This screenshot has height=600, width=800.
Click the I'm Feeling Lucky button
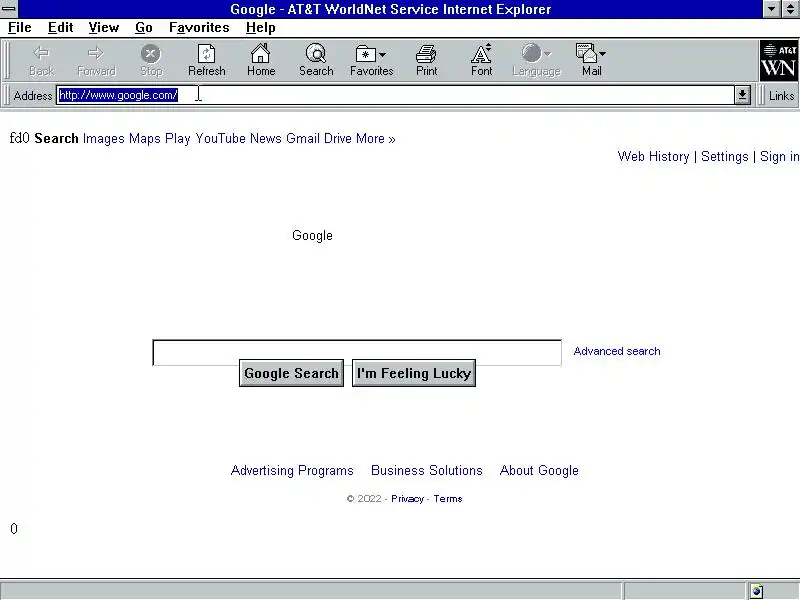pyautogui.click(x=414, y=373)
